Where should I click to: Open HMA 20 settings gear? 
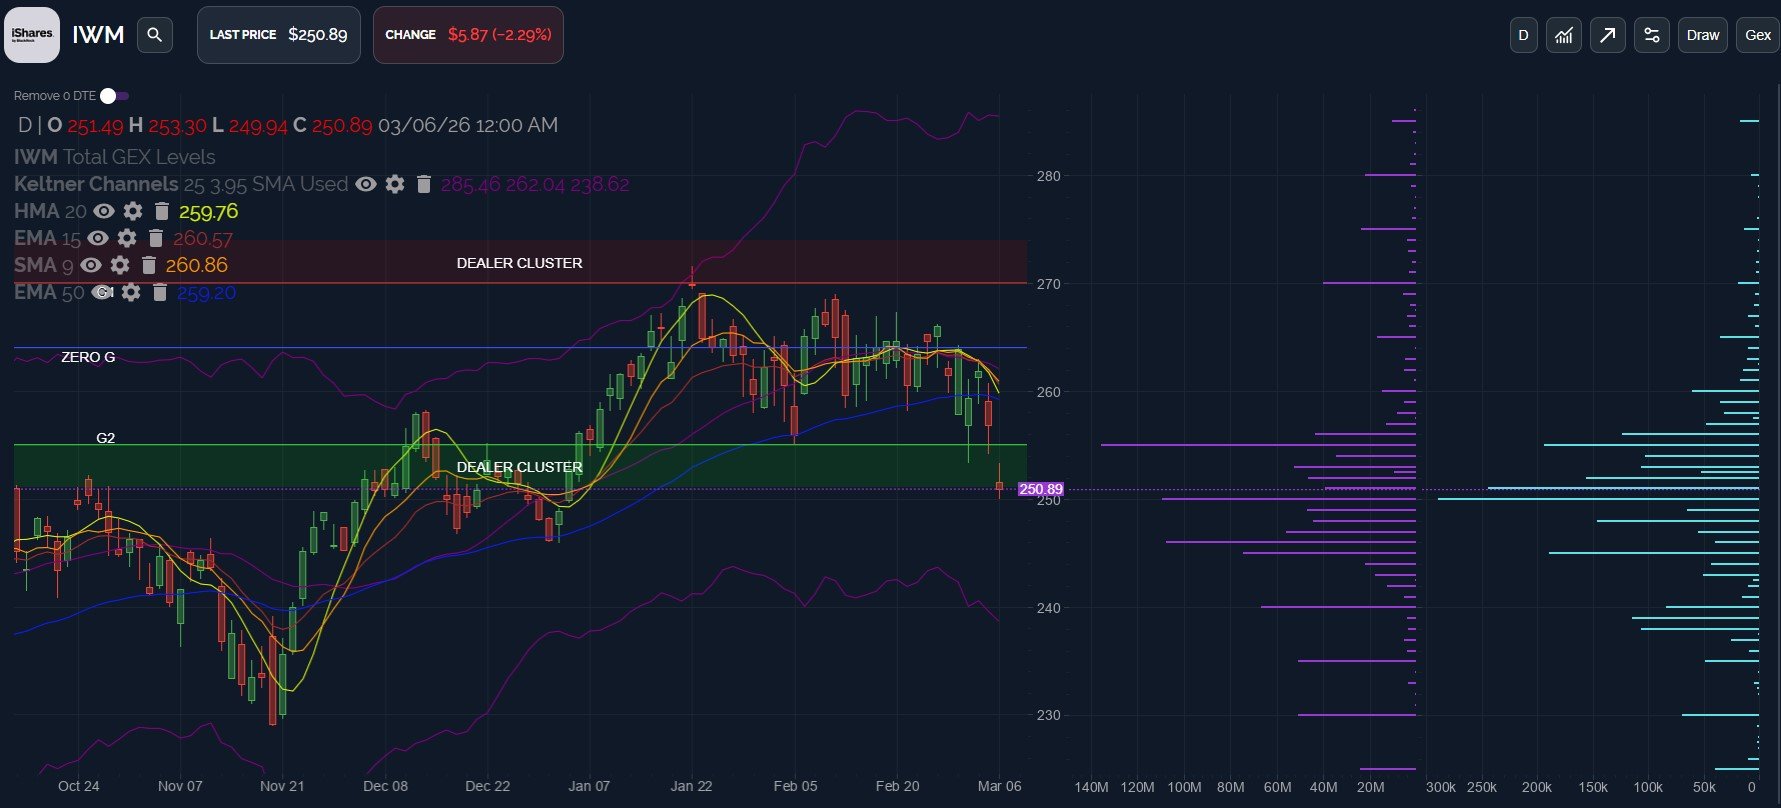pos(133,211)
